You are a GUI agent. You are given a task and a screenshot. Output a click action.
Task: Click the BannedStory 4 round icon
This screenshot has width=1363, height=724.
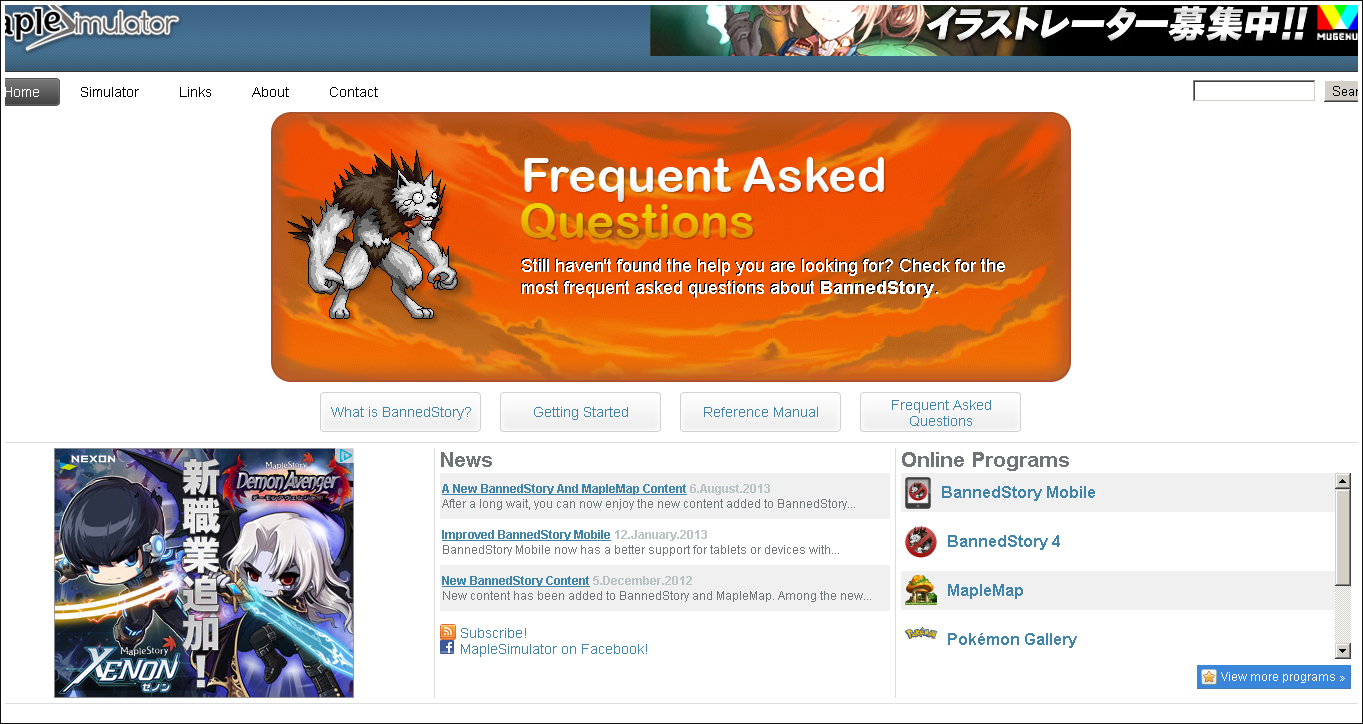tap(920, 542)
